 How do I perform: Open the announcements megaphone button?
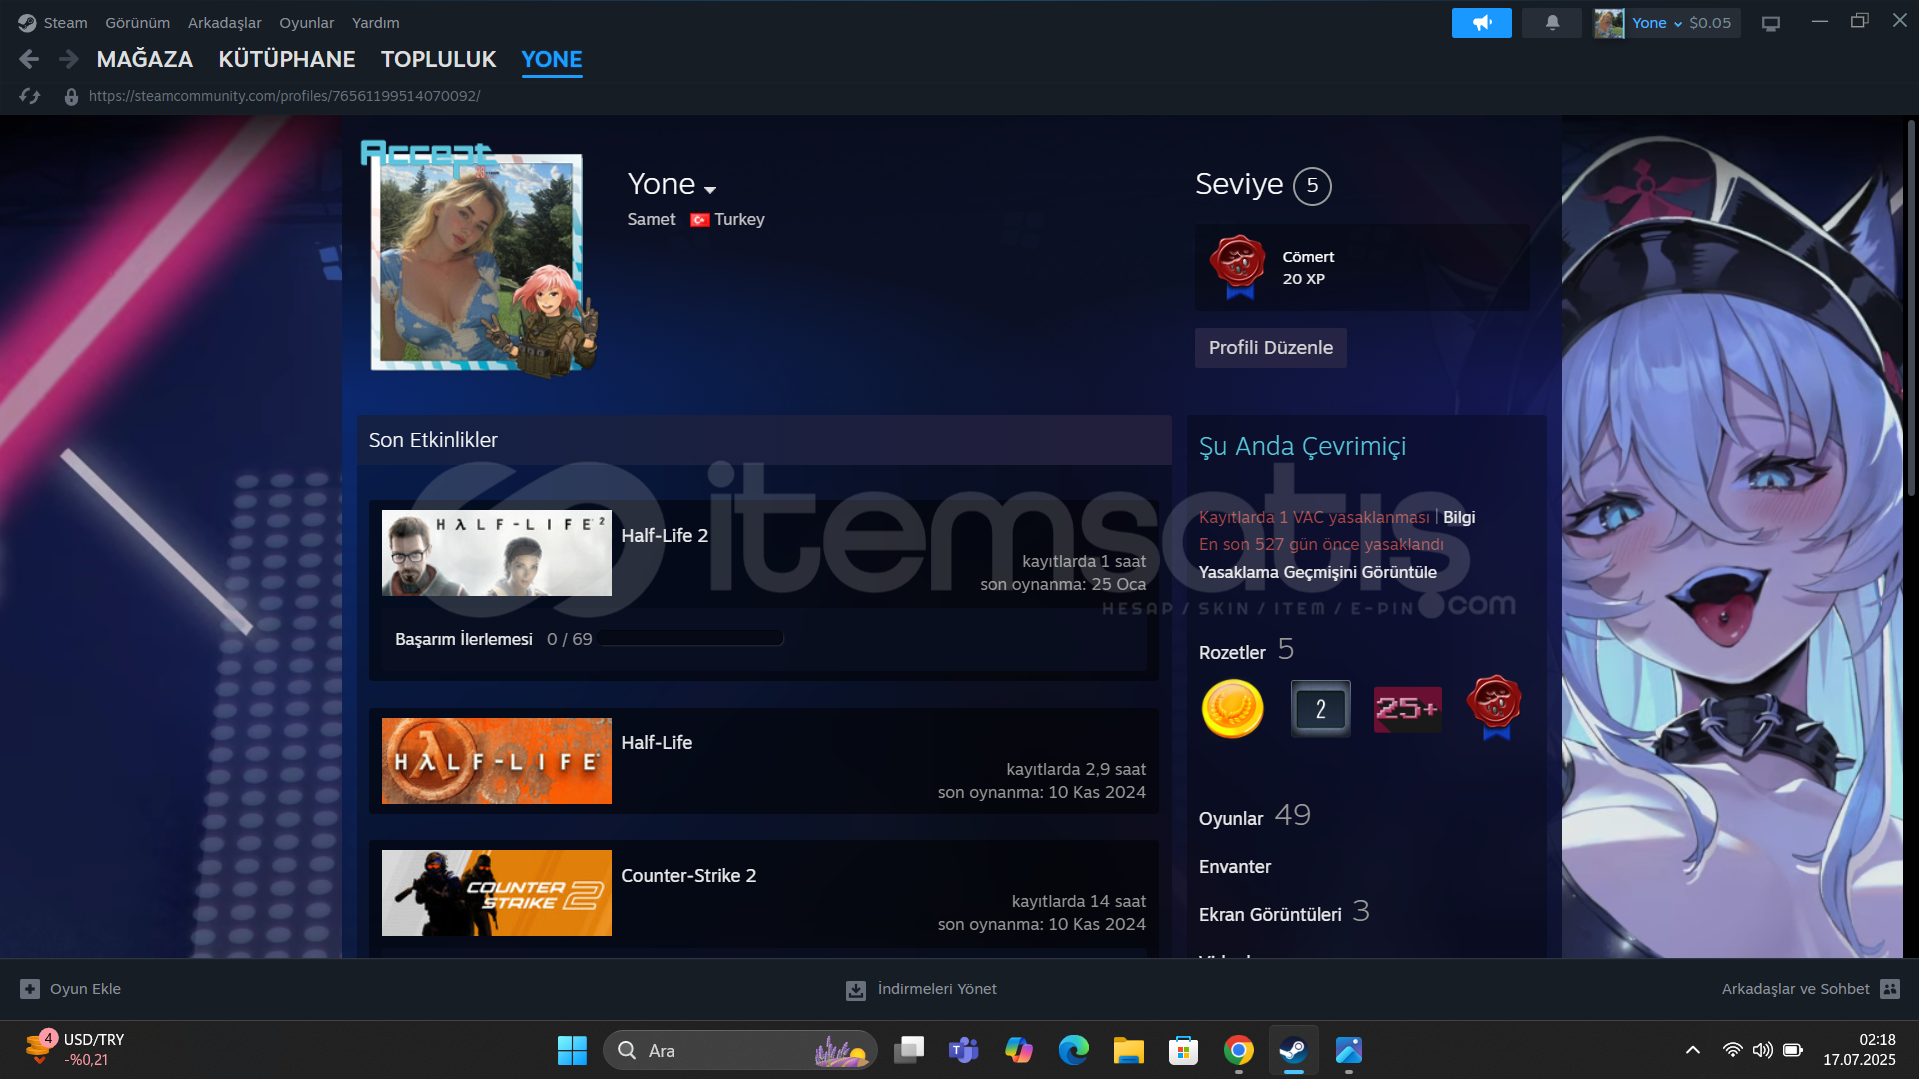(1481, 23)
